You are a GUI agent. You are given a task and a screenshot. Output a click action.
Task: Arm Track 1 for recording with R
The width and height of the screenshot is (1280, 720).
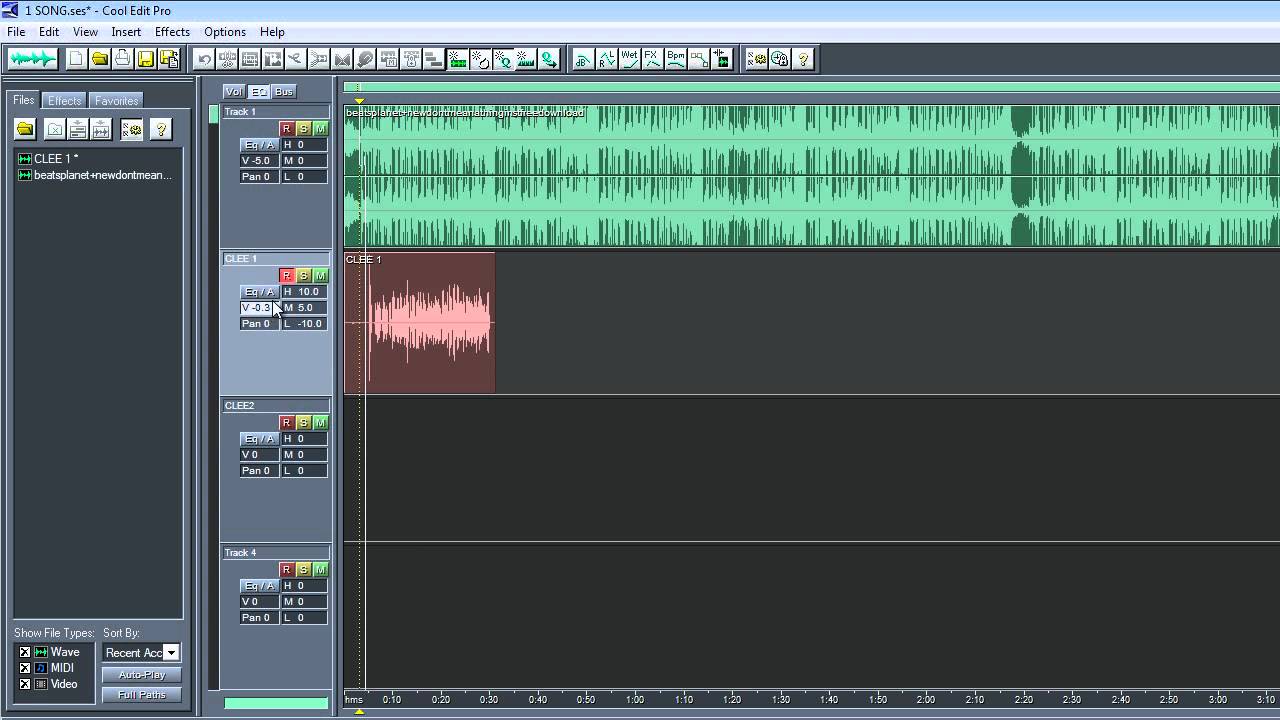[286, 129]
